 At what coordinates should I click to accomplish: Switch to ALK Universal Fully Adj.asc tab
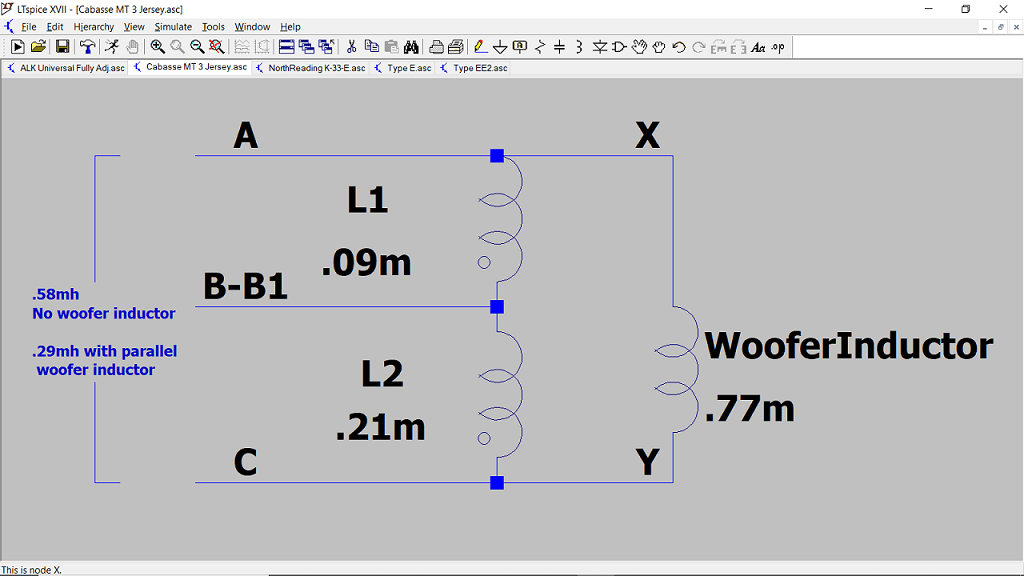click(x=66, y=68)
